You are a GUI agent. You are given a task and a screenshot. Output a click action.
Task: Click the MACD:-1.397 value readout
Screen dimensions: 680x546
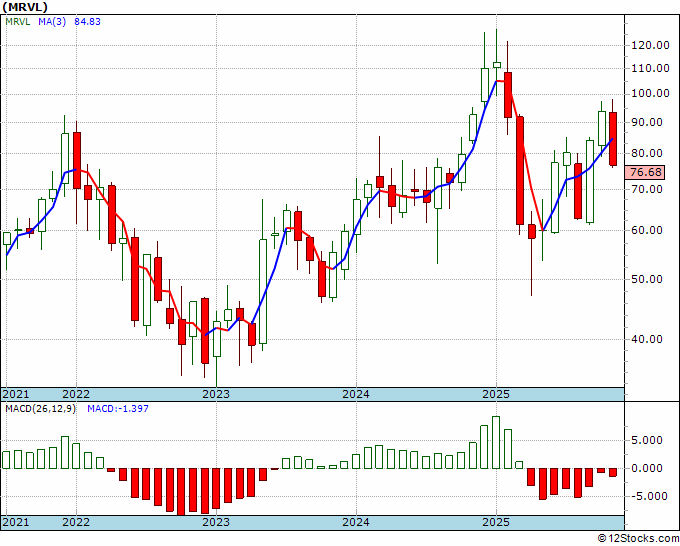(118, 409)
